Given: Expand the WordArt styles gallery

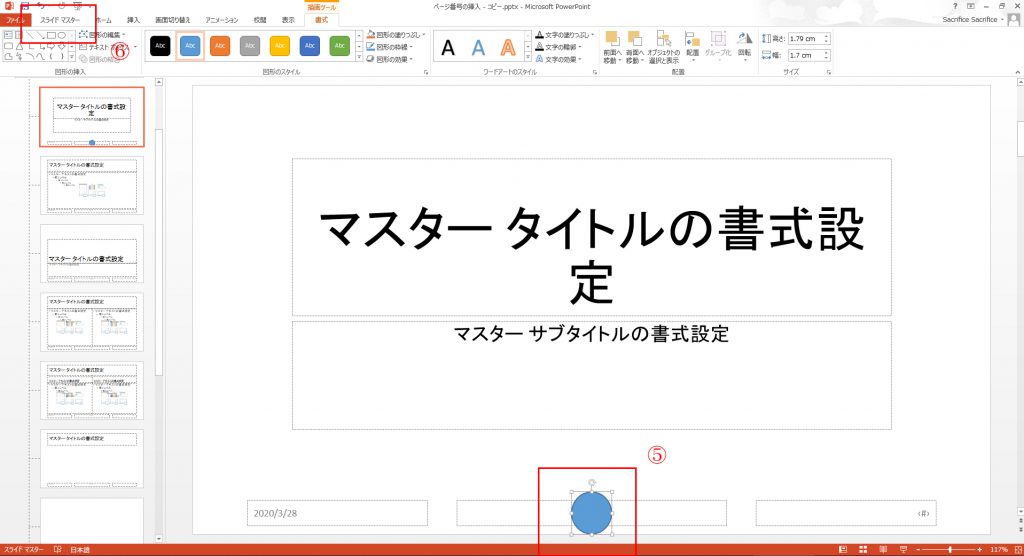Looking at the screenshot, I should pos(528,58).
